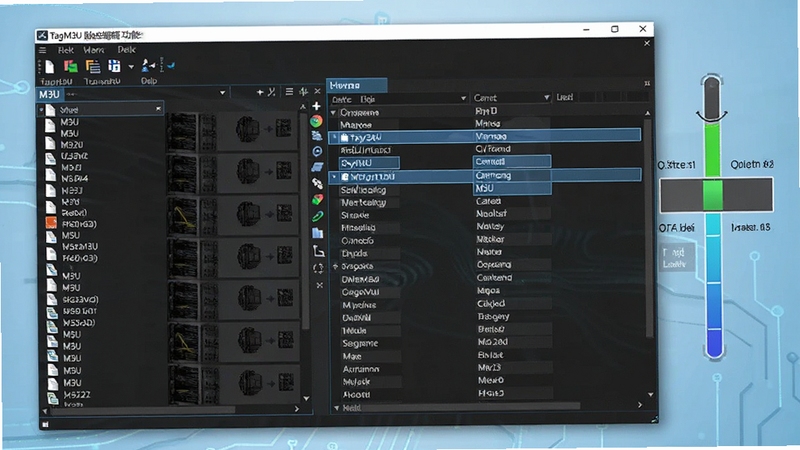Click the person with megaphone toolbar icon
Screen dimensions: 800x450
(148, 65)
